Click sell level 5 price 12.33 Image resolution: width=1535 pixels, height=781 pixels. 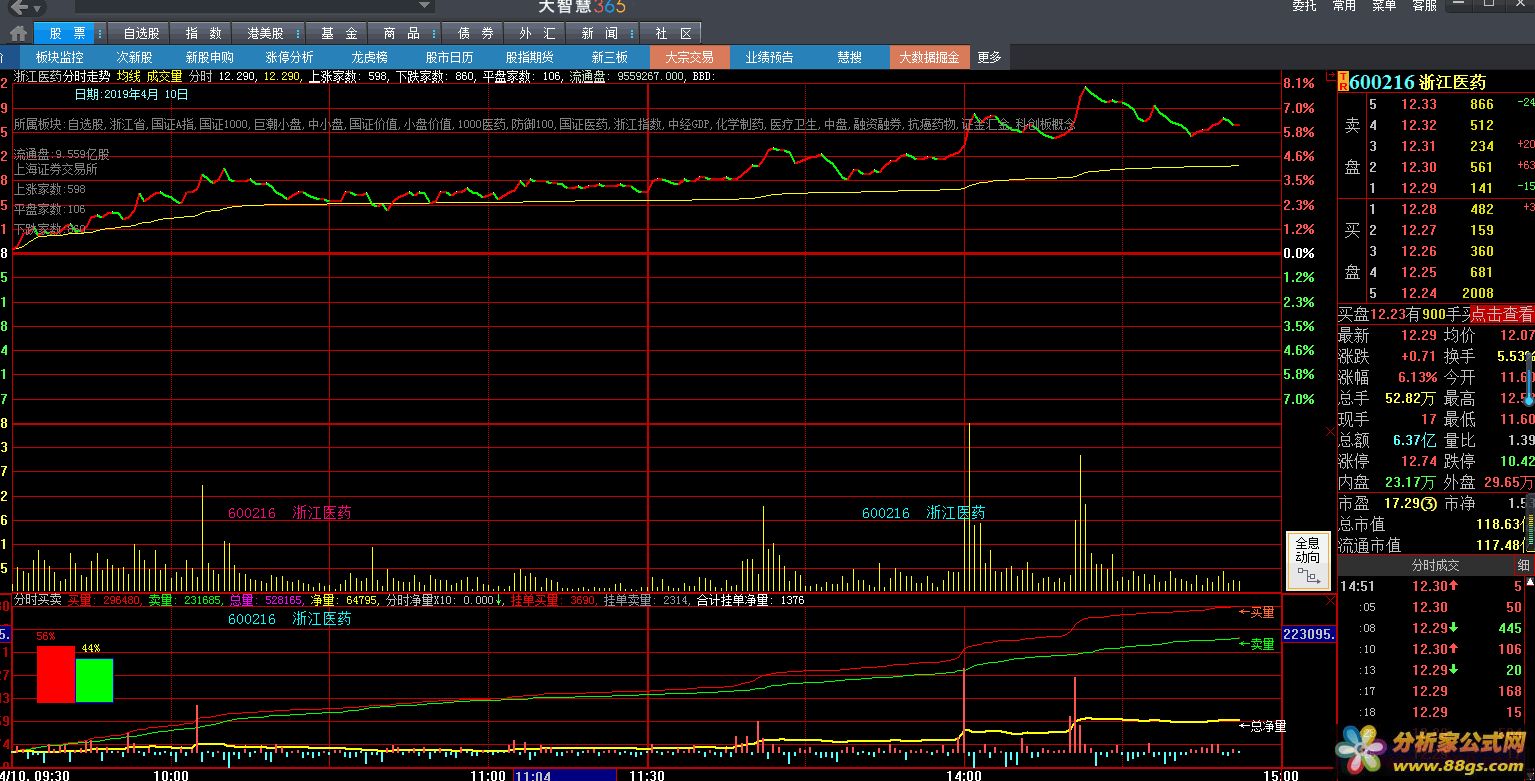1418,104
